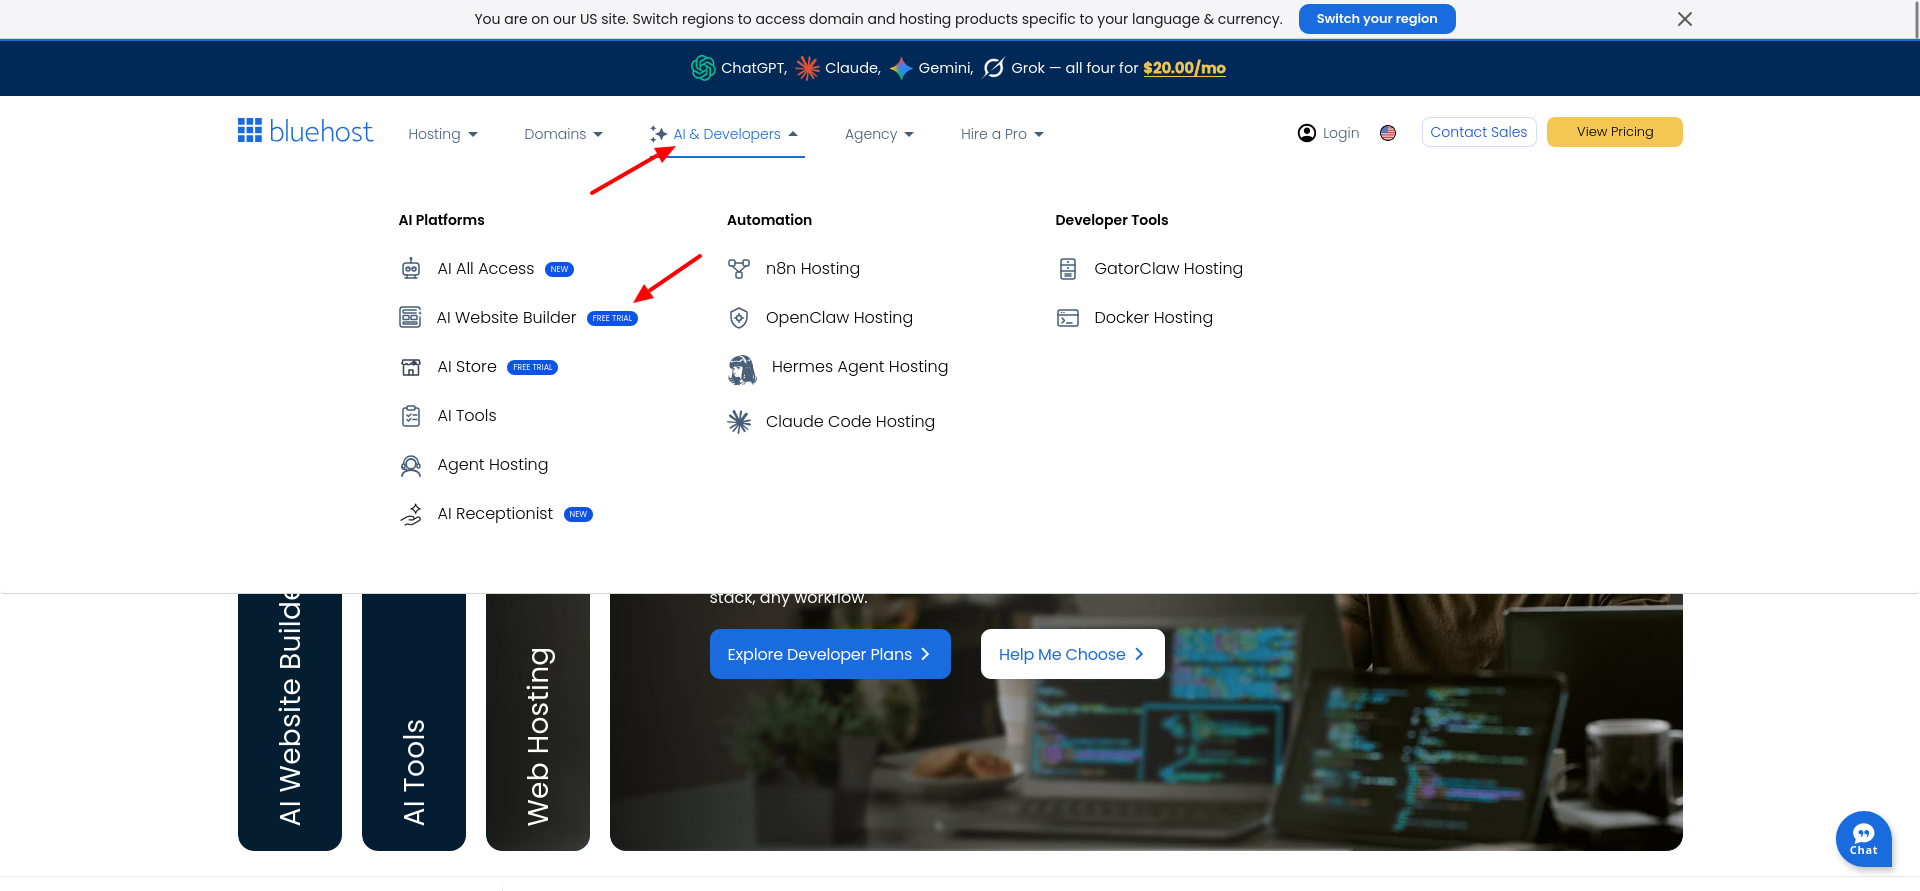Image resolution: width=1920 pixels, height=891 pixels.
Task: Click the $20.00/mo price link
Action: coord(1185,68)
